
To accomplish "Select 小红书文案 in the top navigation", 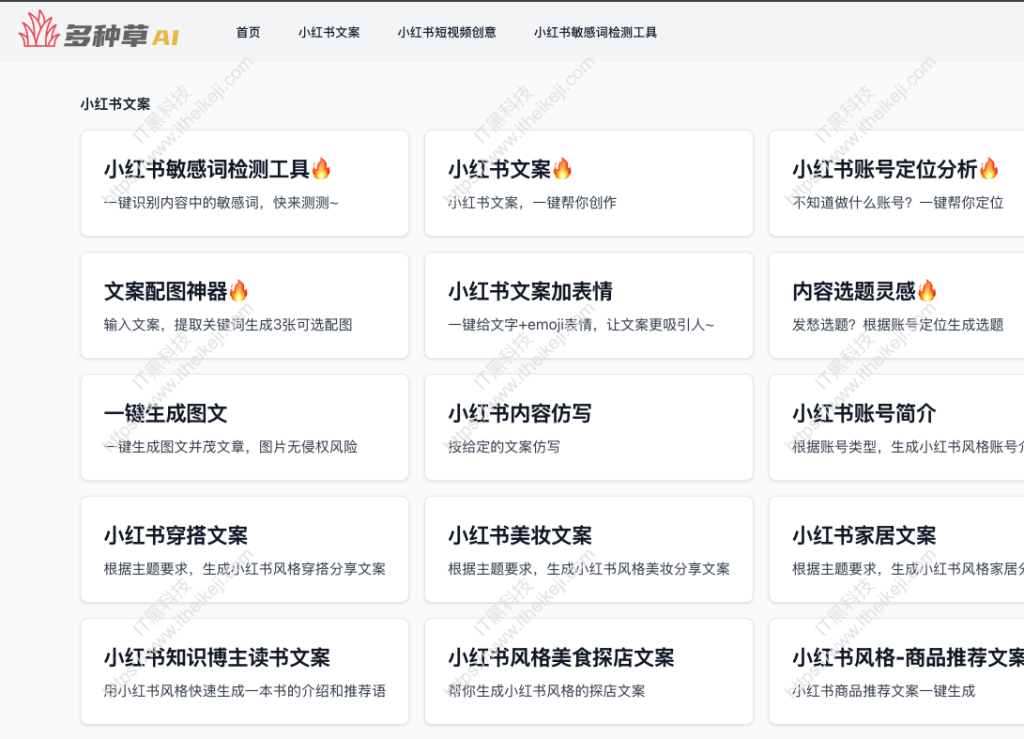I will tap(329, 32).
